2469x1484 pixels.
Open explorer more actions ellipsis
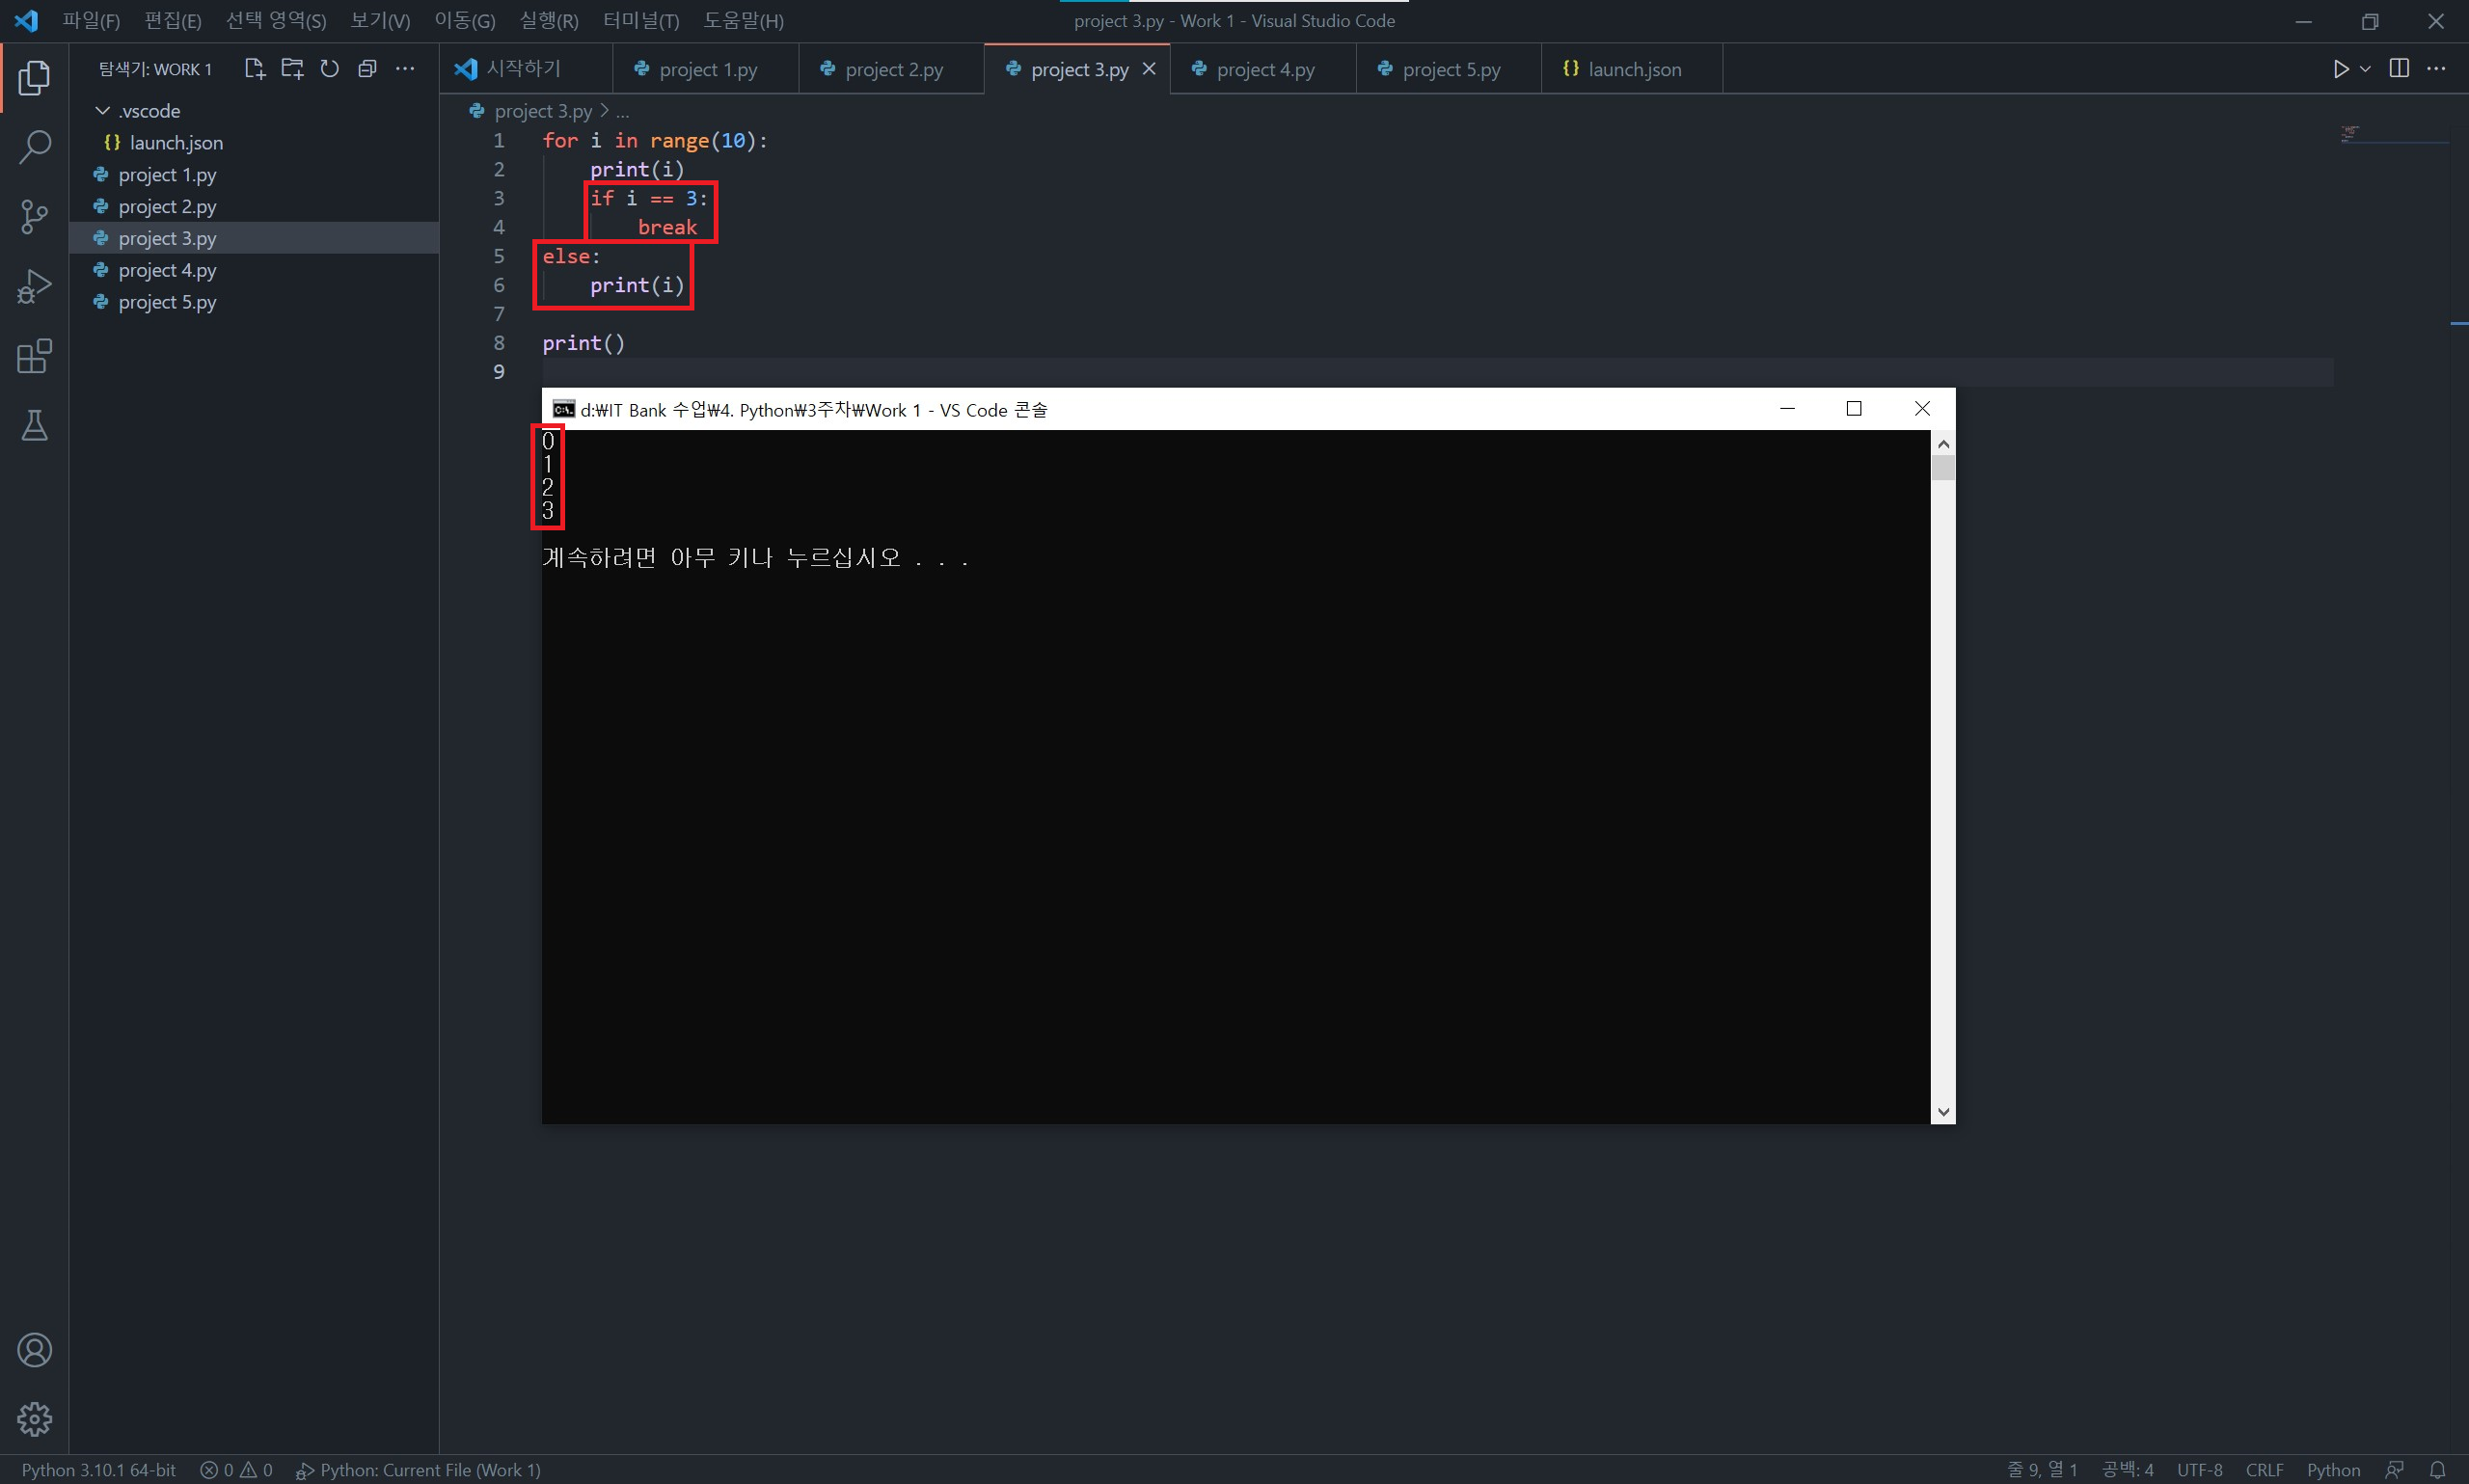pyautogui.click(x=405, y=69)
